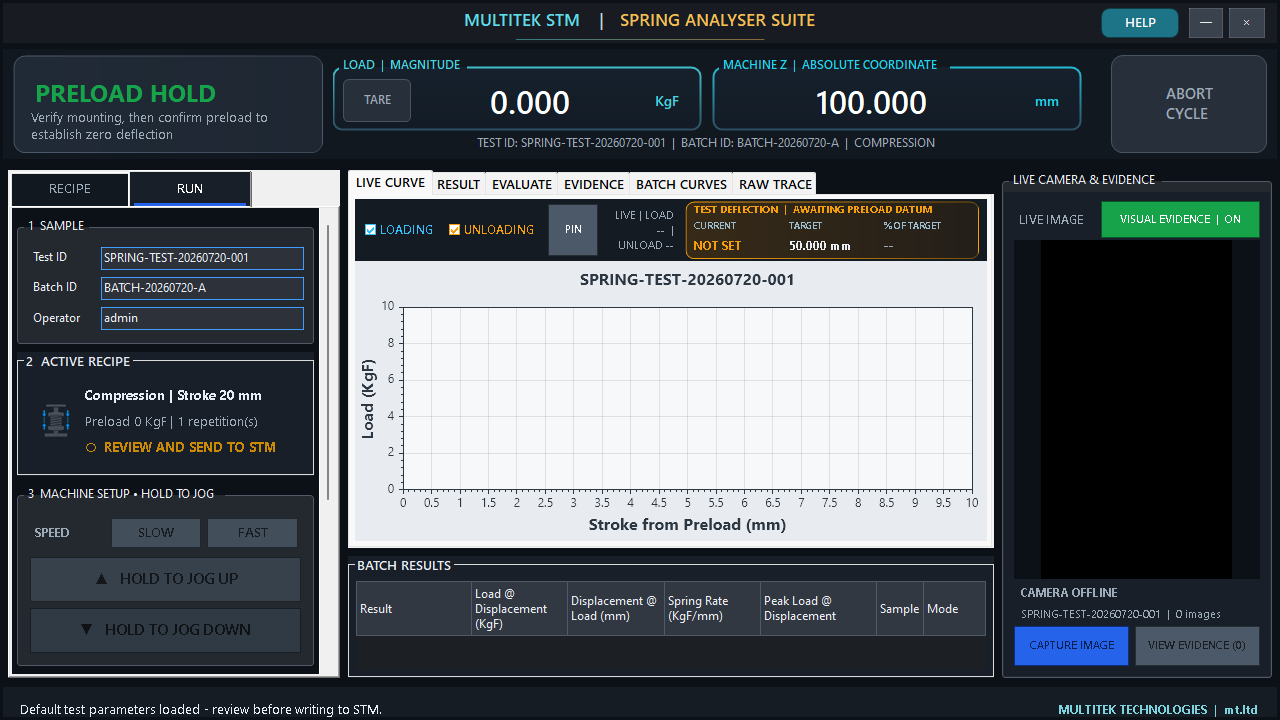Open the RESULT tab

pyautogui.click(x=459, y=184)
